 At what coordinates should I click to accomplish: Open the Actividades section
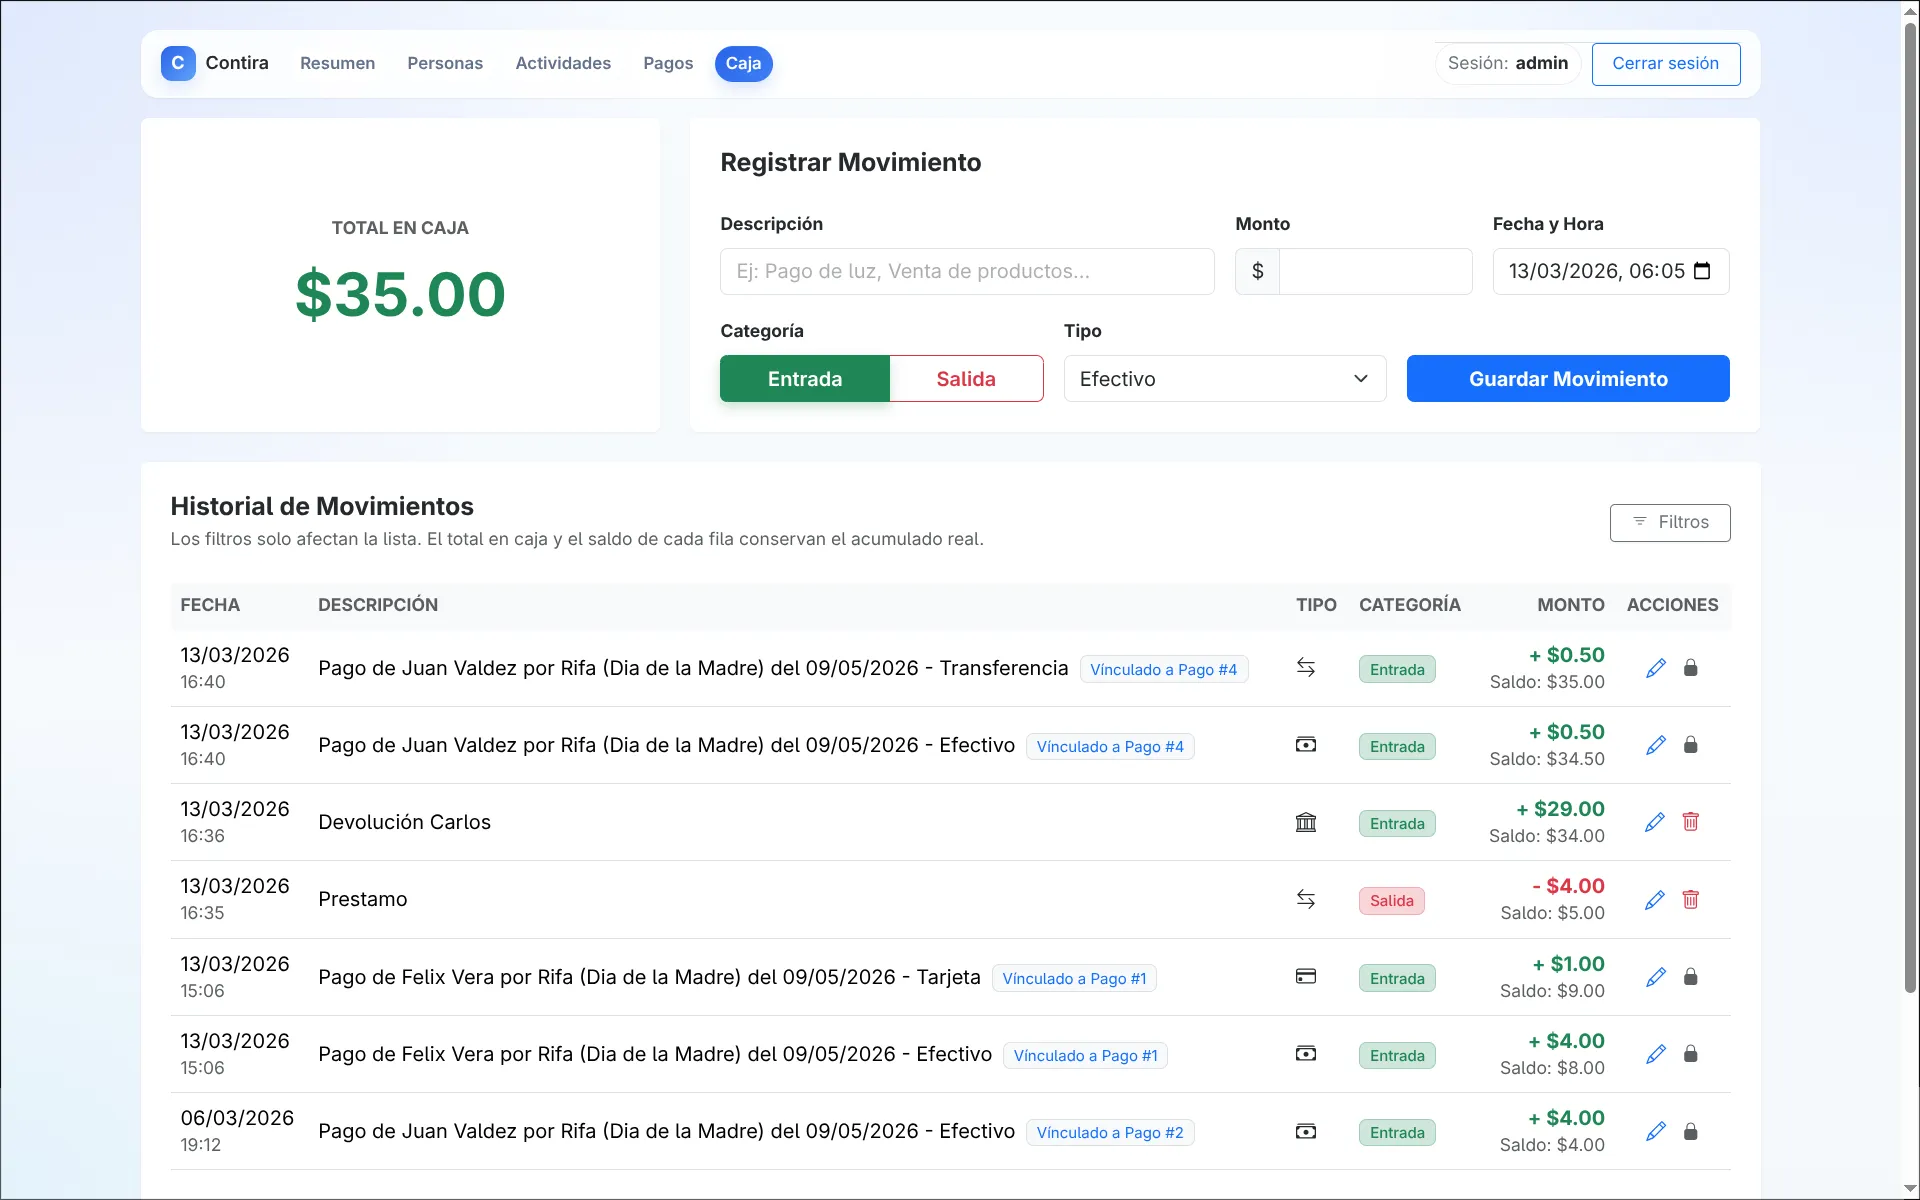[562, 63]
